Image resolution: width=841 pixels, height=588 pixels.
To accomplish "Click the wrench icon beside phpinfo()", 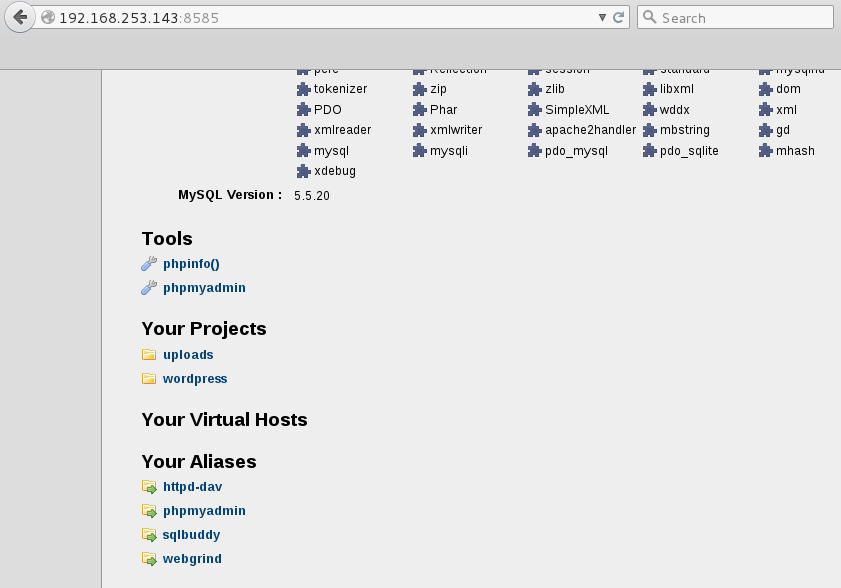I will pos(149,264).
